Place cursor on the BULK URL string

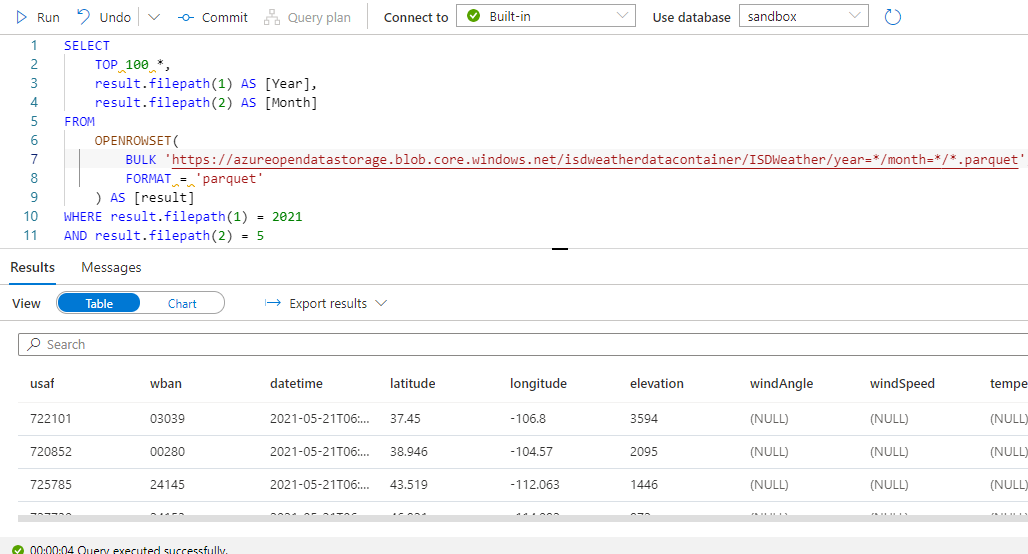pos(595,159)
